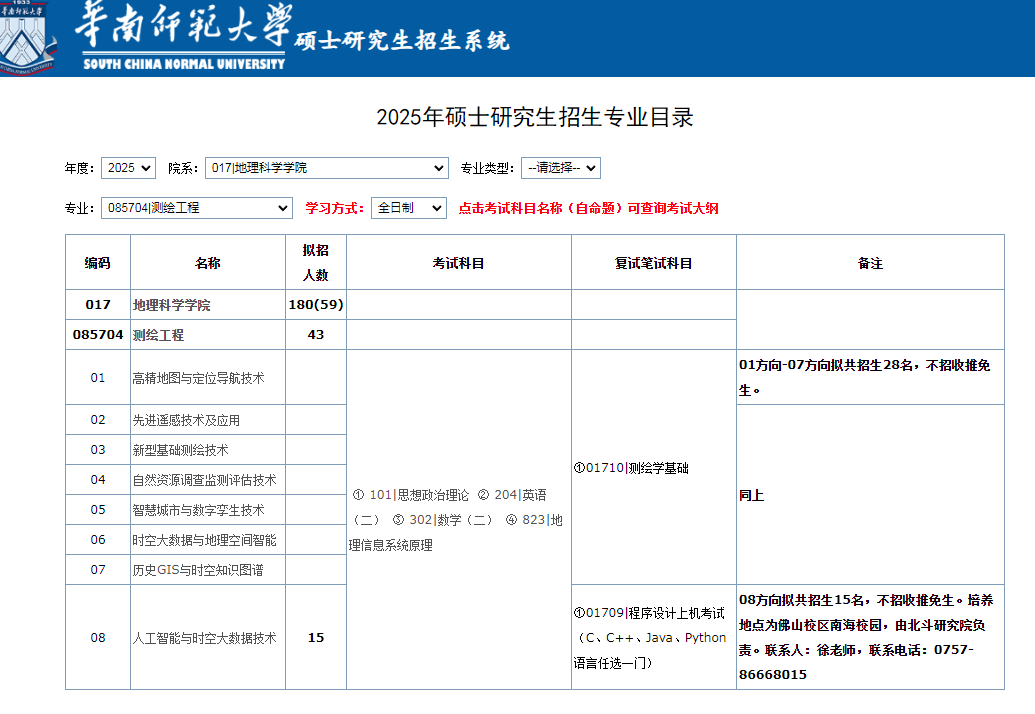This screenshot has height=714, width=1035.
Task: Click the 人工智能与时空大数据技术 direction name
Action: coord(205,638)
